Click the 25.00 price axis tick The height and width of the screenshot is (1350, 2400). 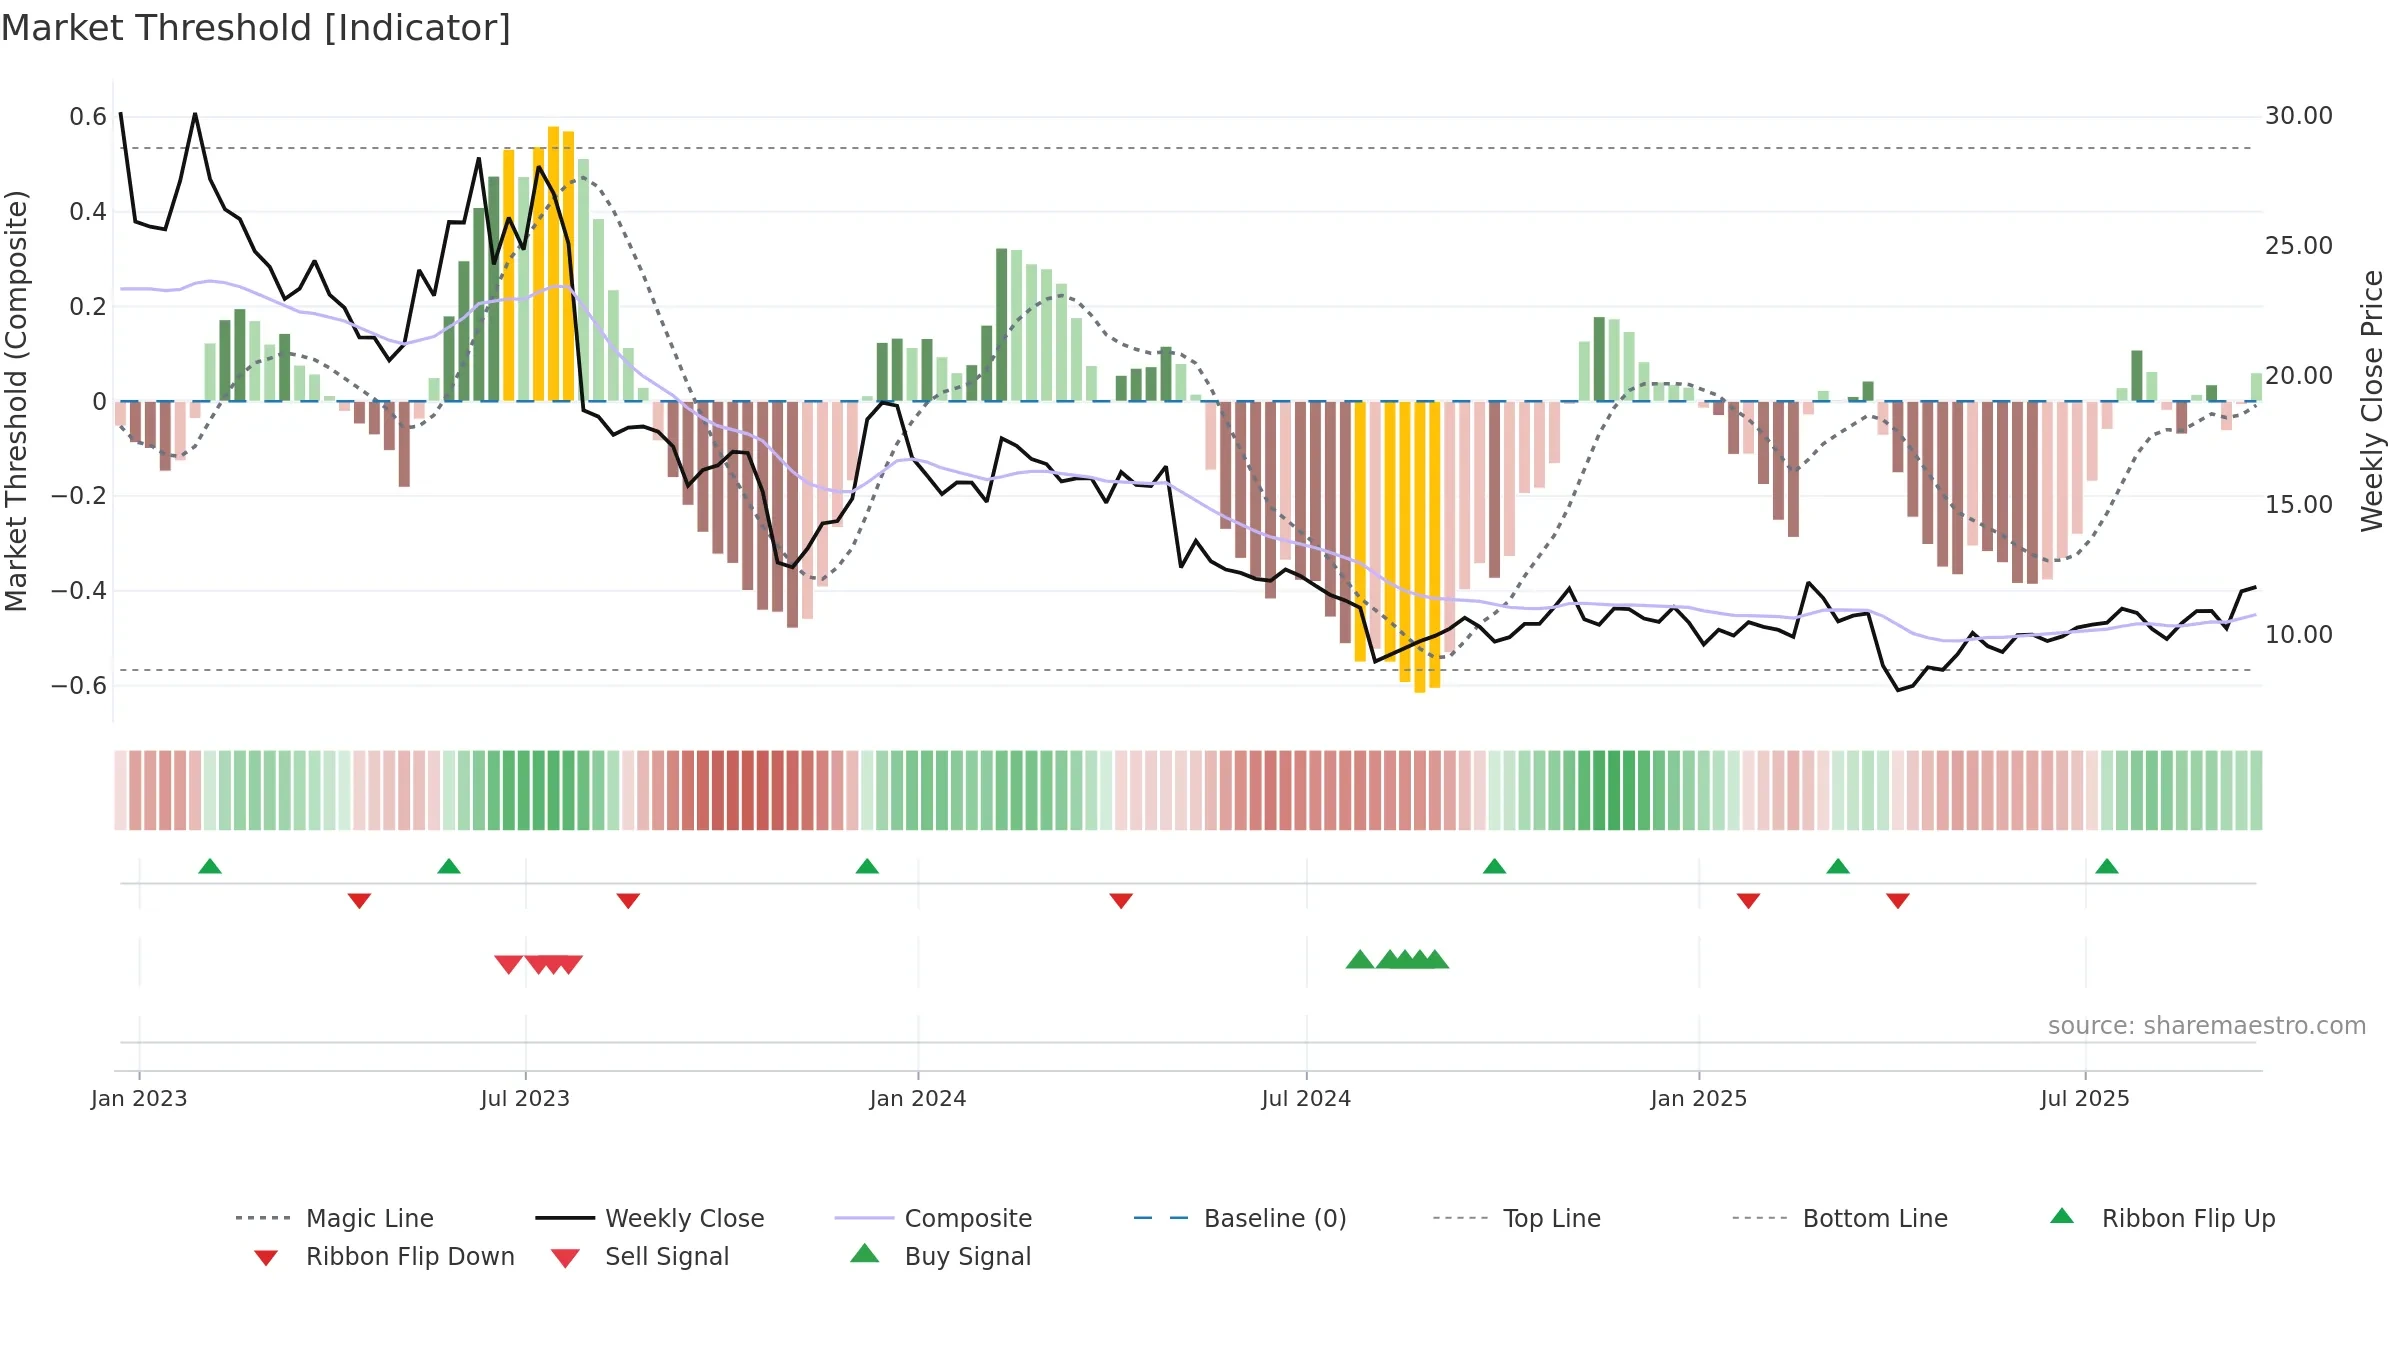[x=2299, y=246]
